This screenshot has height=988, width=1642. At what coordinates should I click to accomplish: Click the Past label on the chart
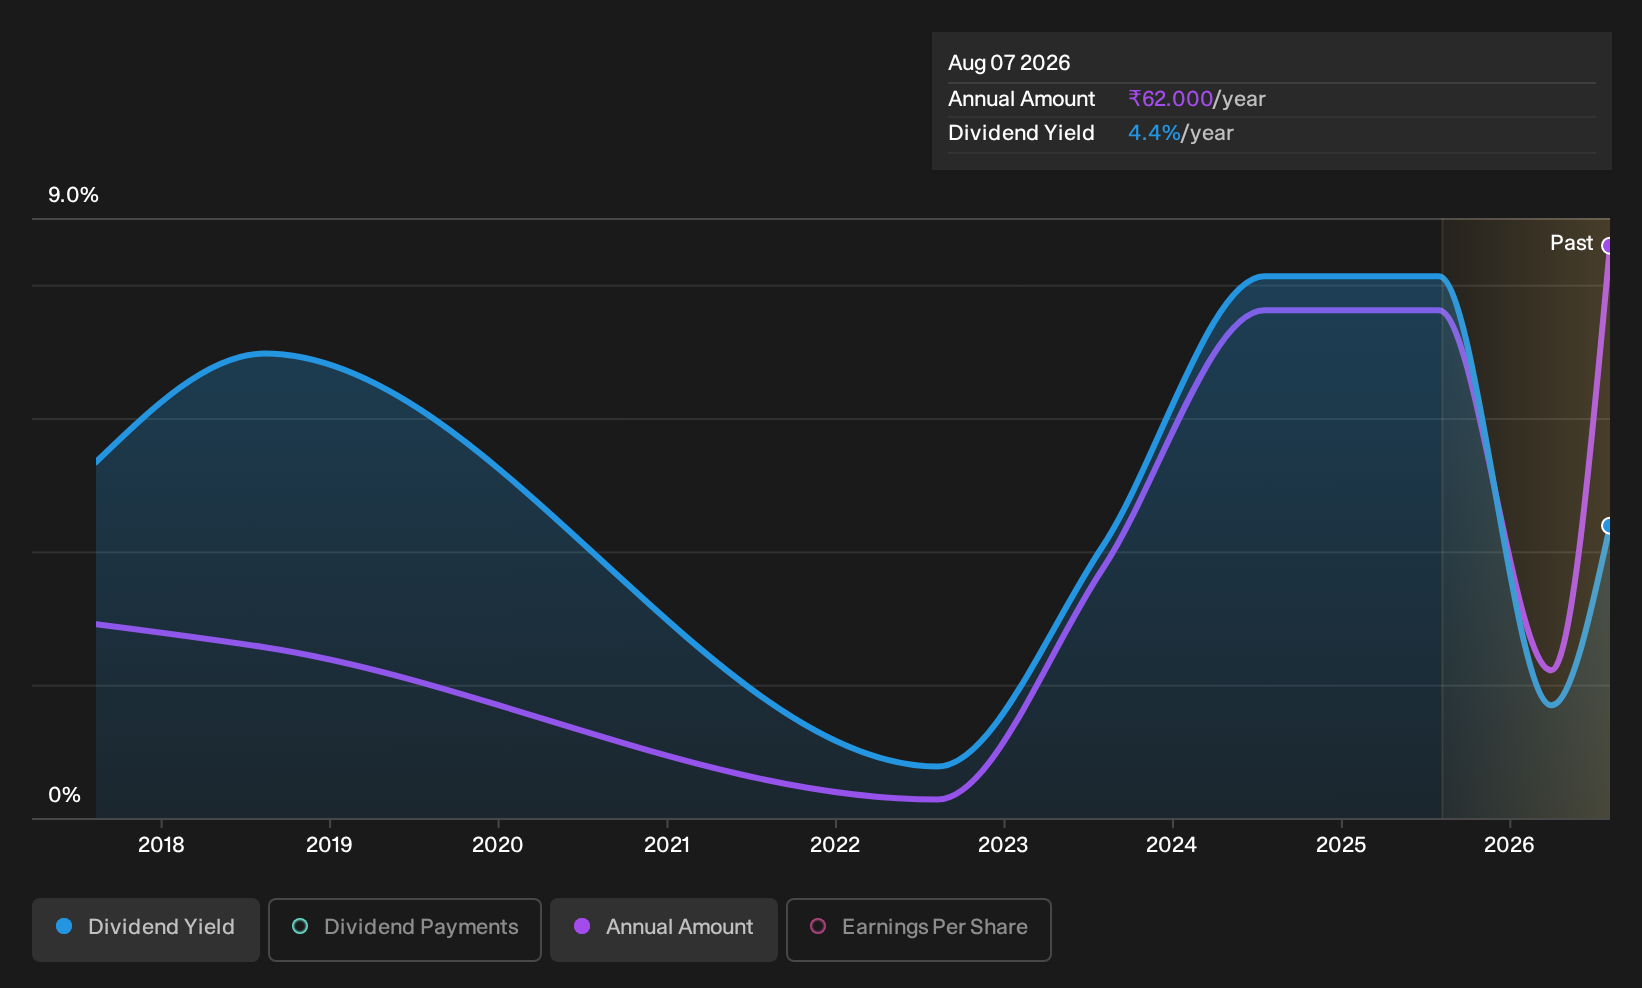pyautogui.click(x=1571, y=243)
